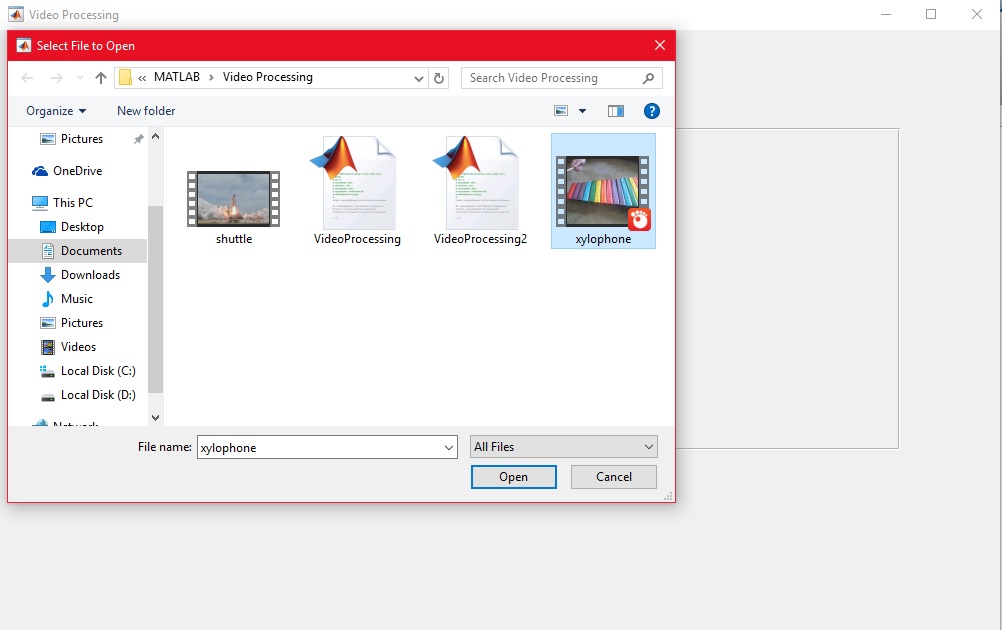Select the xylophone video file
The image size is (1002, 630).
pos(603,192)
